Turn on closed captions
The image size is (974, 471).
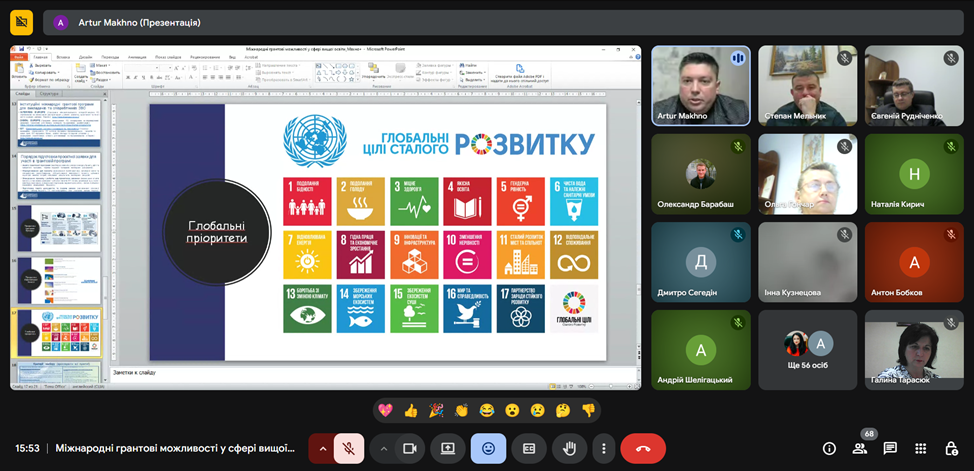[x=529, y=448]
